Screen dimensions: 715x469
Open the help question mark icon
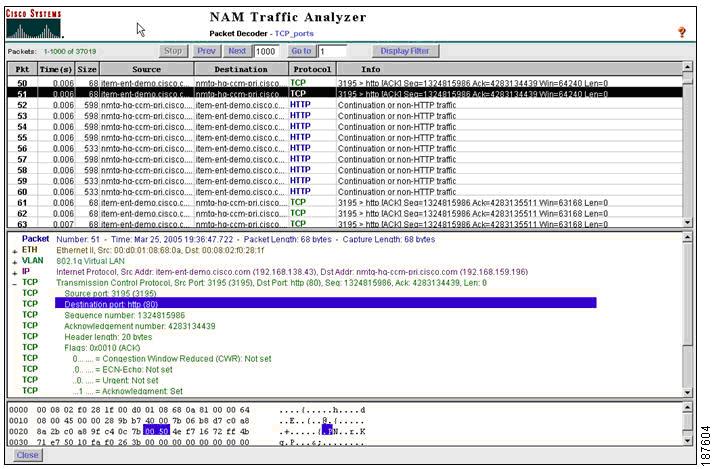(682, 32)
